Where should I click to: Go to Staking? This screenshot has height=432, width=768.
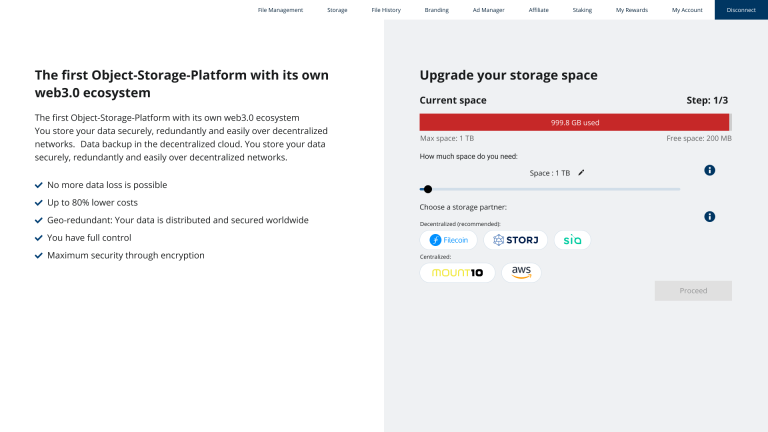click(582, 10)
